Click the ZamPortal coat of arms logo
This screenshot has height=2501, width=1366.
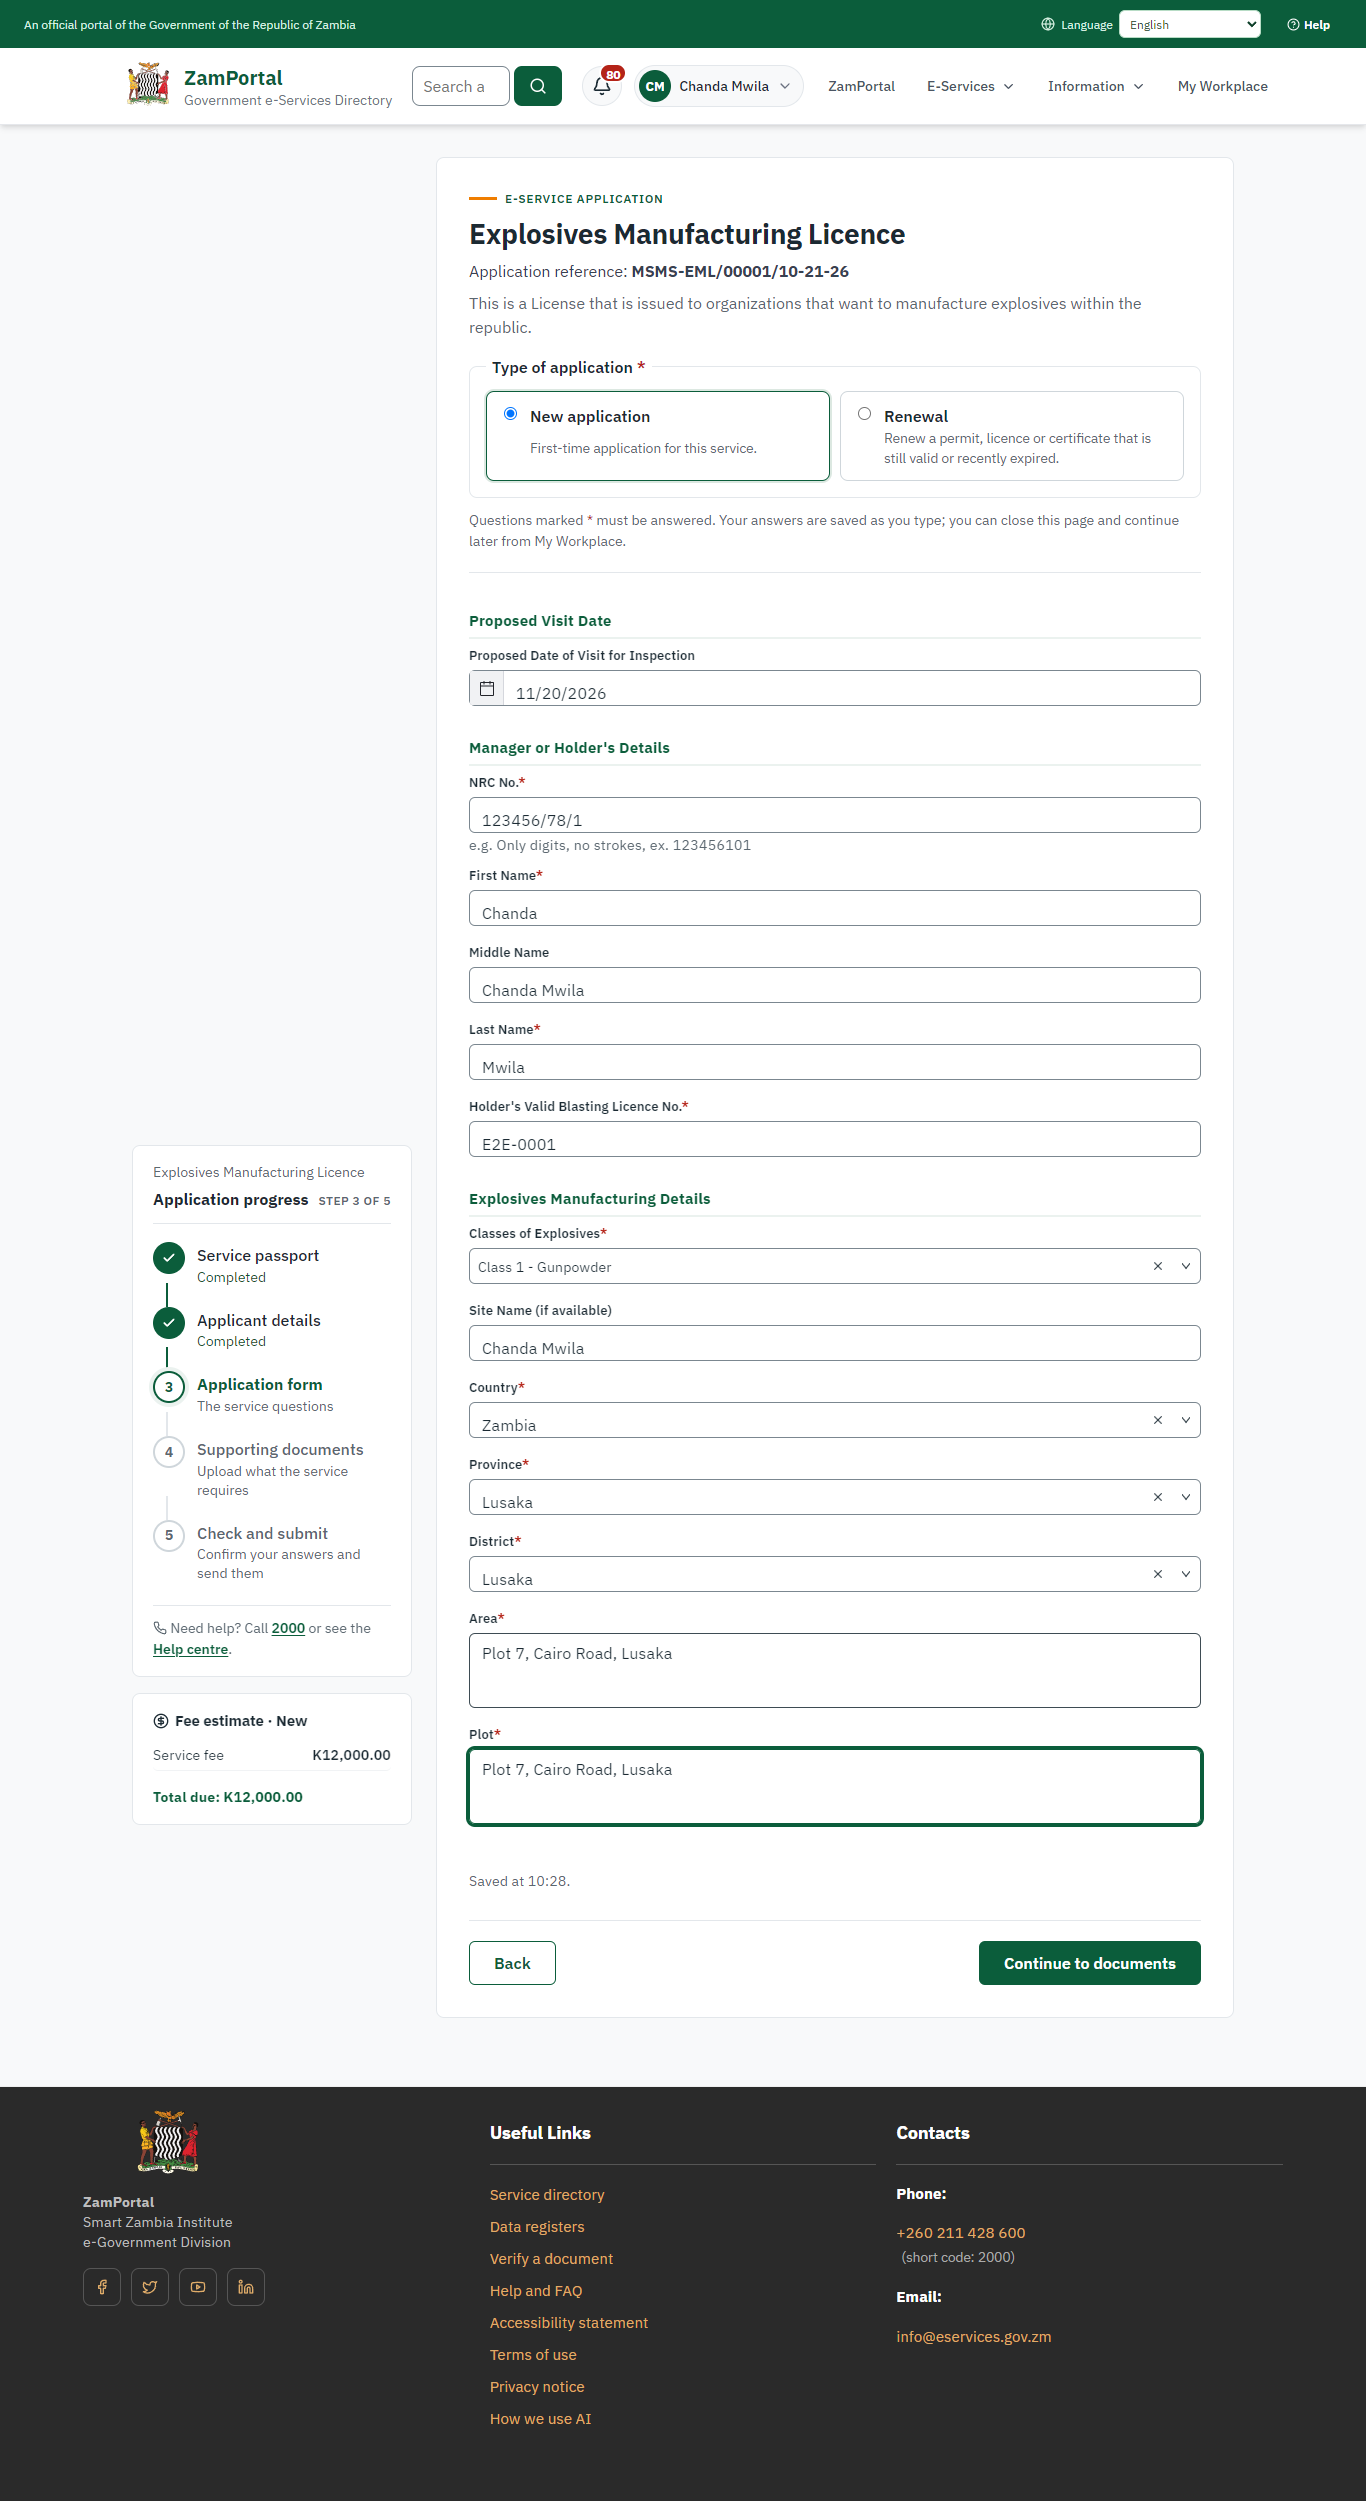pyautogui.click(x=148, y=85)
